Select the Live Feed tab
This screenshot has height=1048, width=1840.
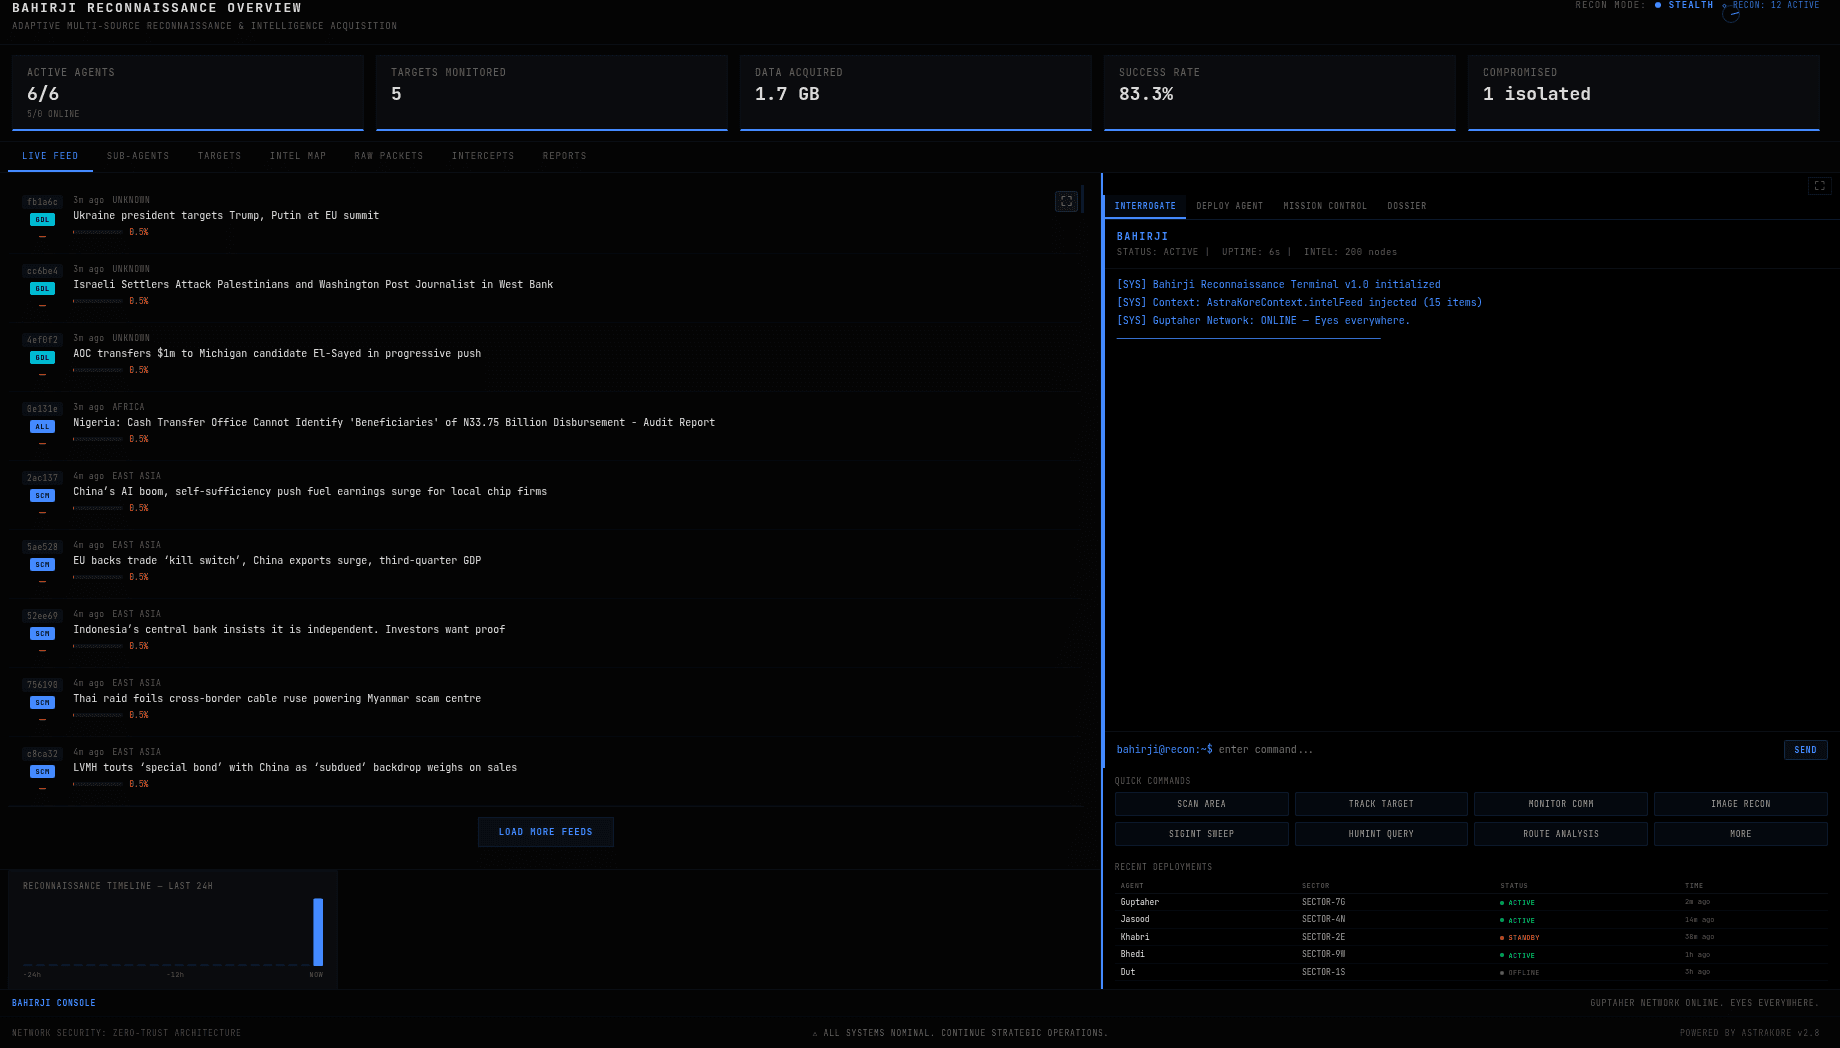pyautogui.click(x=50, y=156)
